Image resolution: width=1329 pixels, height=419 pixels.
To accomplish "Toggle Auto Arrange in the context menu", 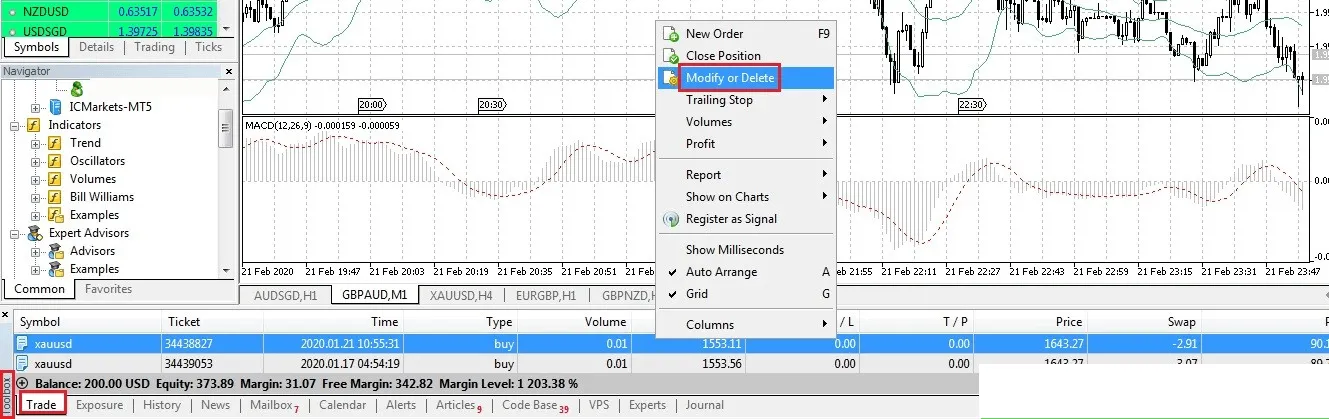I will pyautogui.click(x=745, y=272).
